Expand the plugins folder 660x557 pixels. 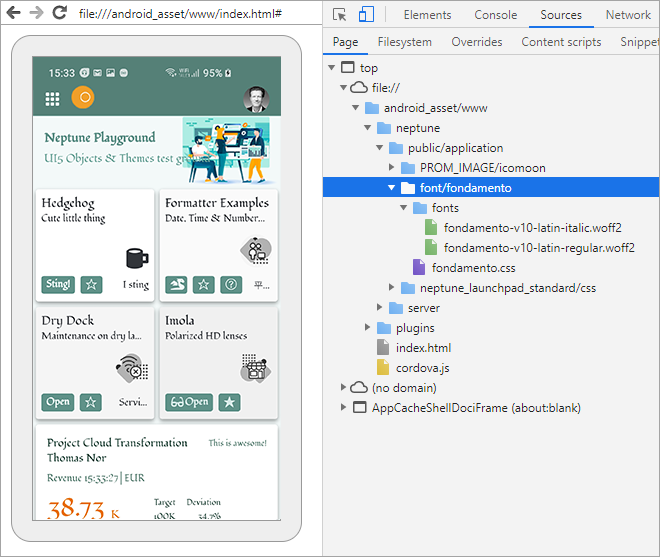pyautogui.click(x=367, y=328)
